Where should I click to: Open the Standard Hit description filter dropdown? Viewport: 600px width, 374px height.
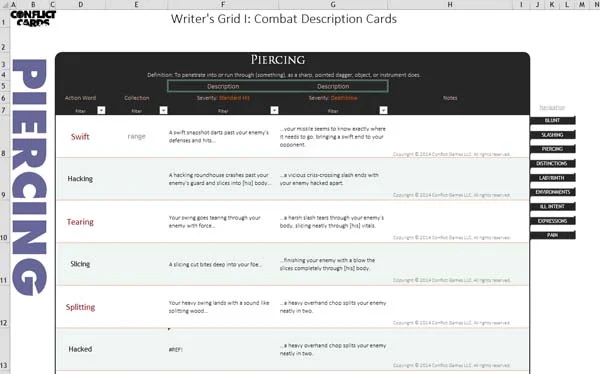(274, 110)
